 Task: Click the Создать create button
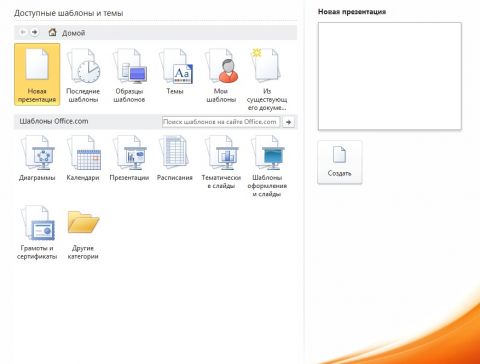point(339,162)
